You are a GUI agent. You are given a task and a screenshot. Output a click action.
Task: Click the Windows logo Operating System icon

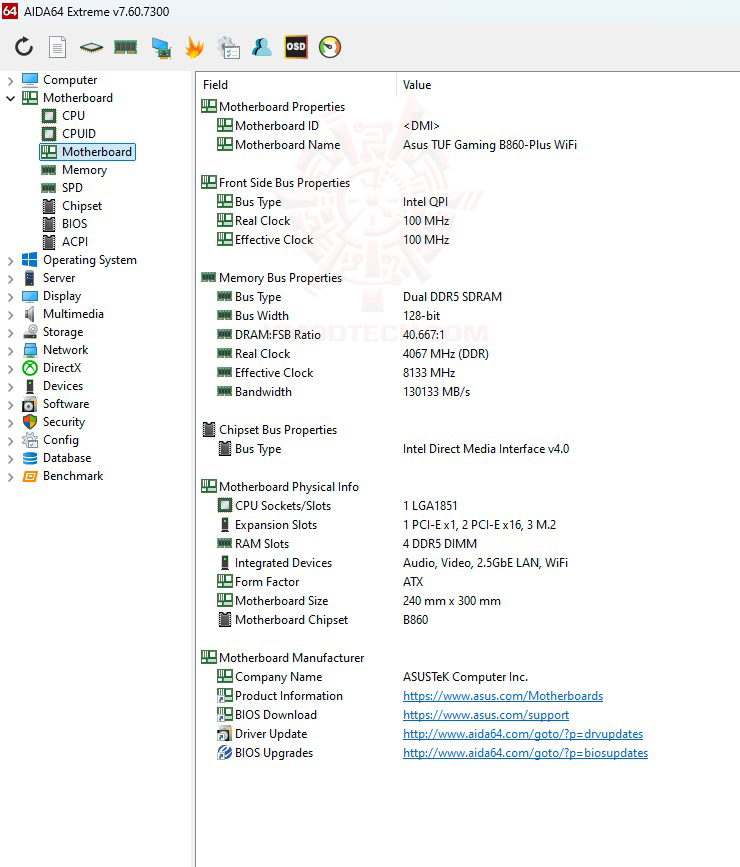pyautogui.click(x=30, y=260)
